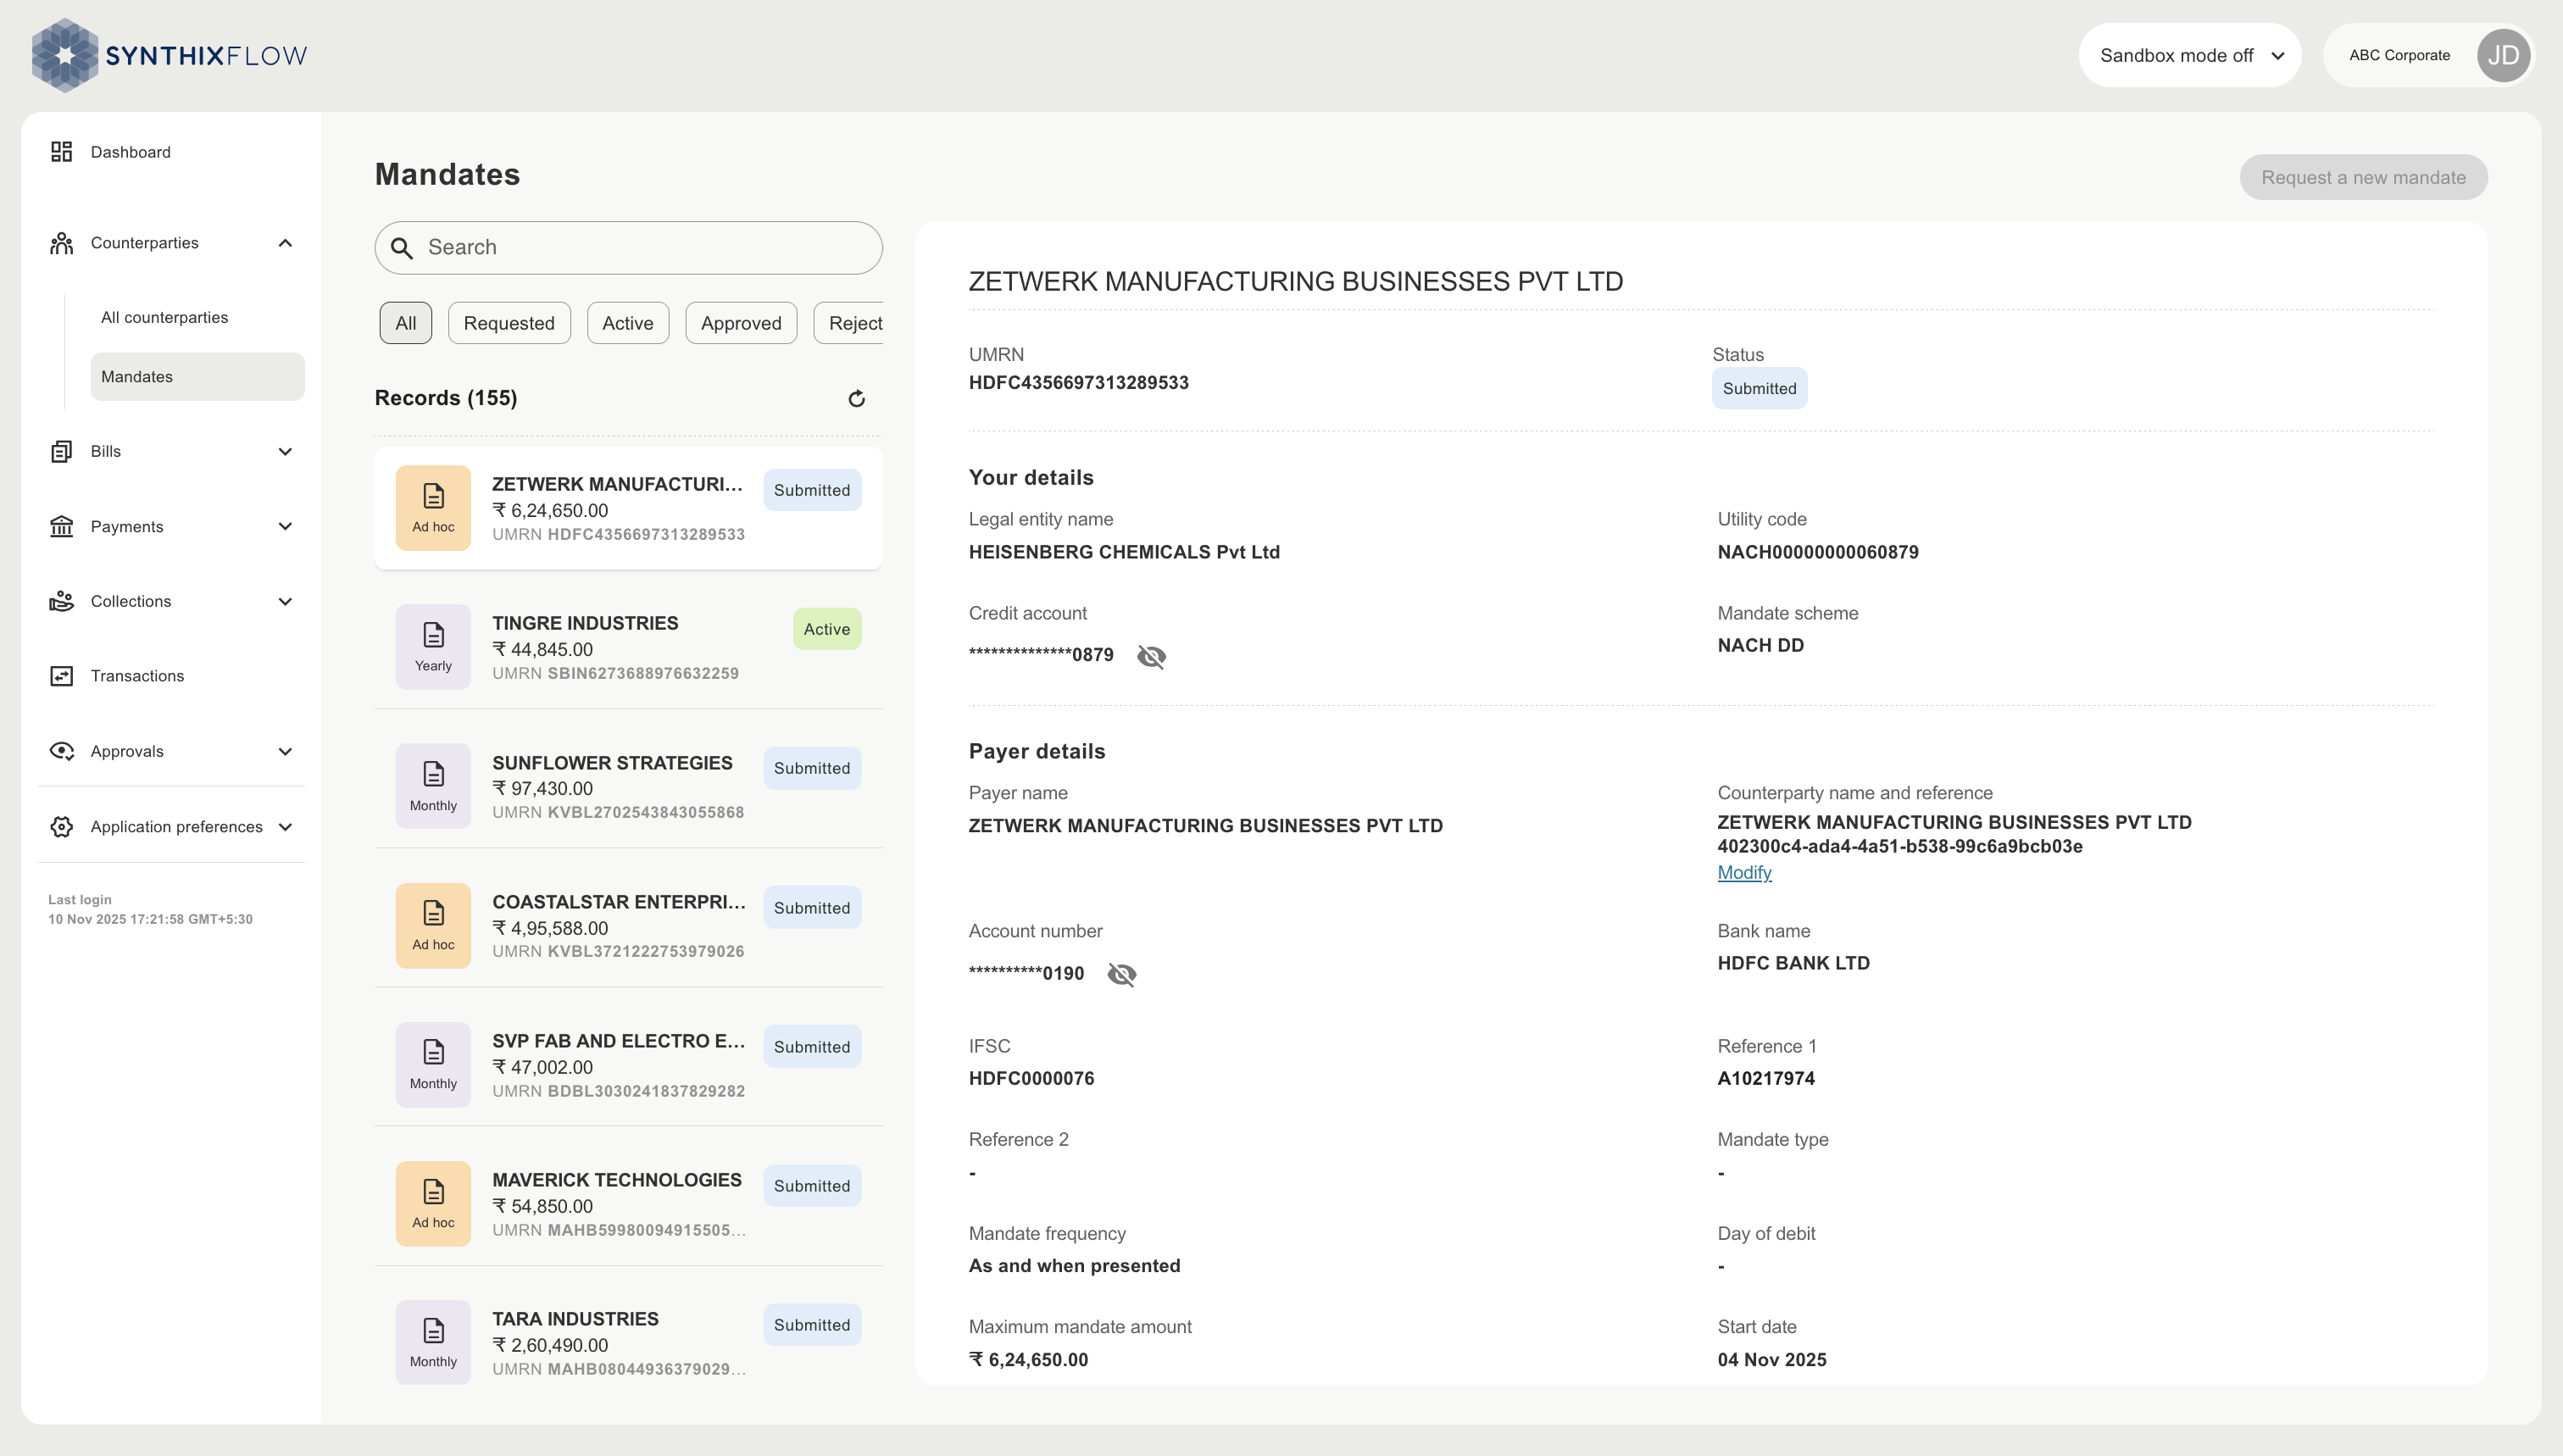Open All counterparties page

165,317
